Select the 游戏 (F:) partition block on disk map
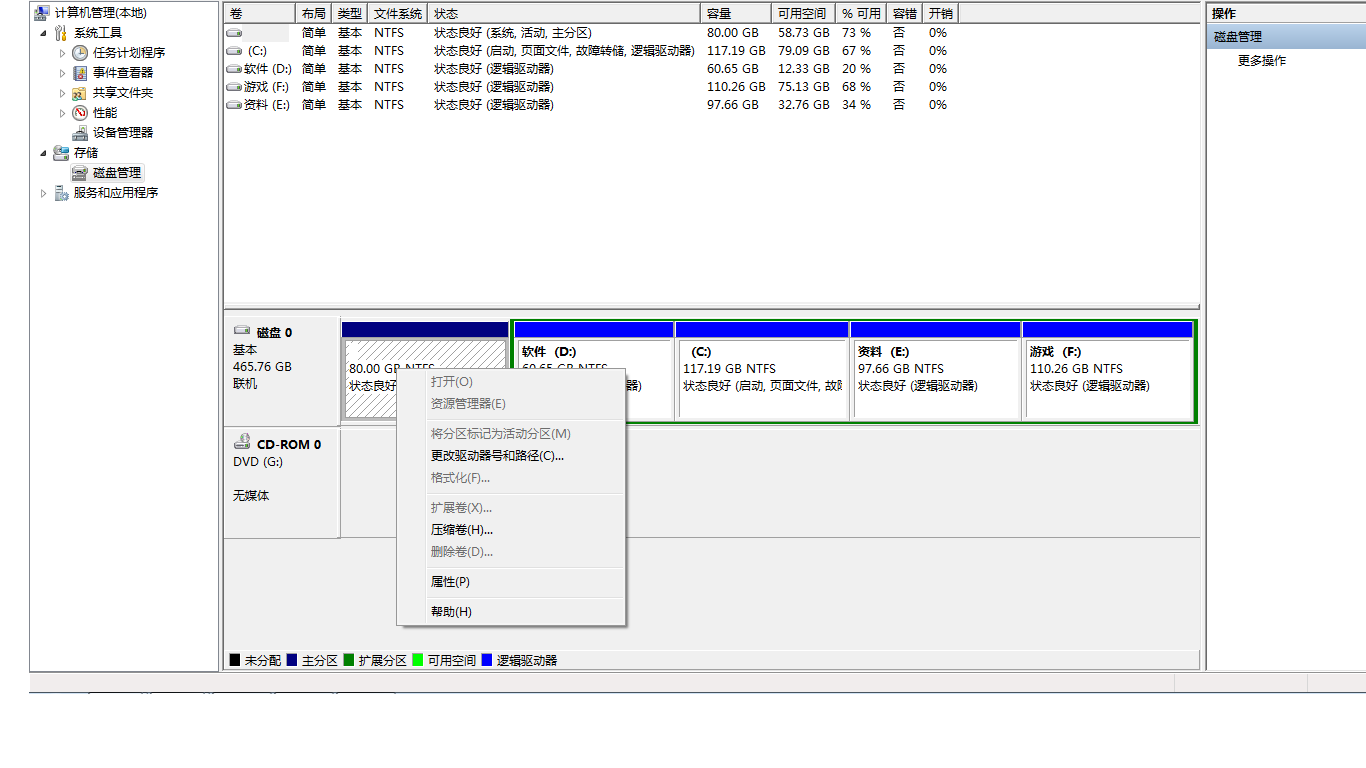The image size is (1366, 768). pyautogui.click(x=1108, y=370)
